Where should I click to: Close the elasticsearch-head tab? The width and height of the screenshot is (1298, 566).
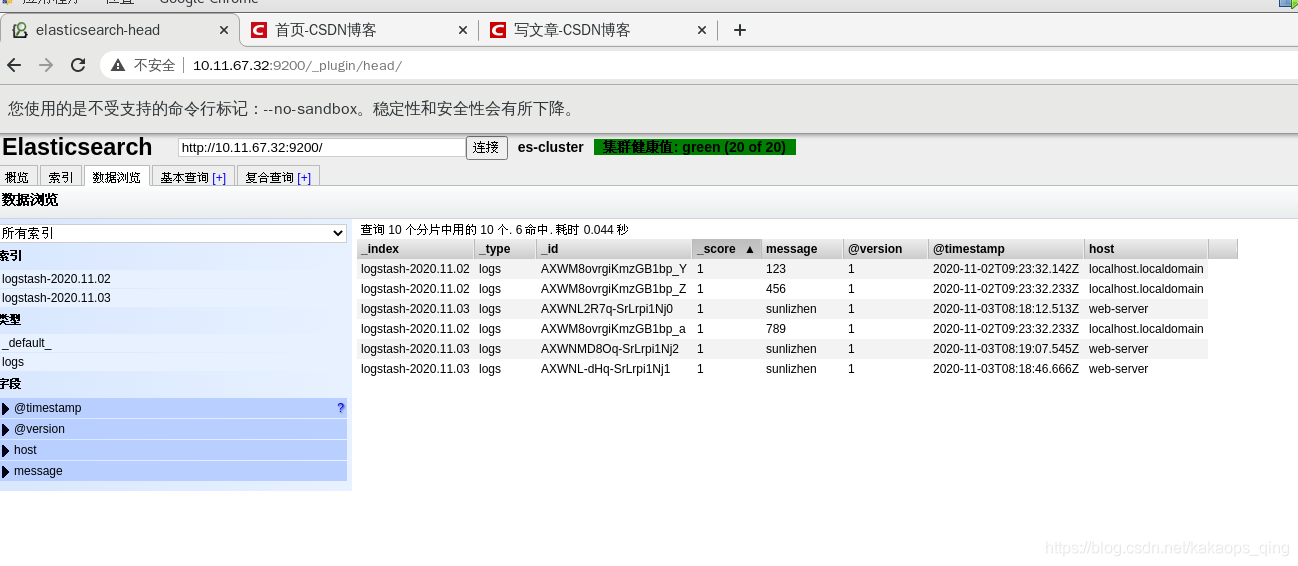click(224, 30)
